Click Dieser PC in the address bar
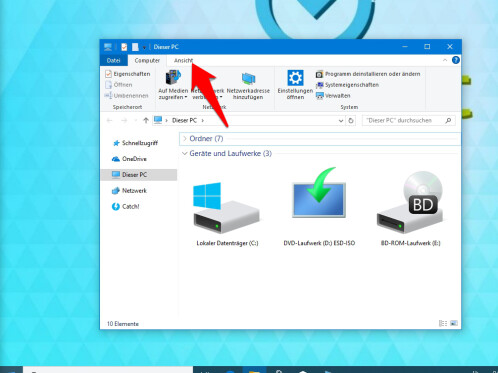 (x=184, y=120)
